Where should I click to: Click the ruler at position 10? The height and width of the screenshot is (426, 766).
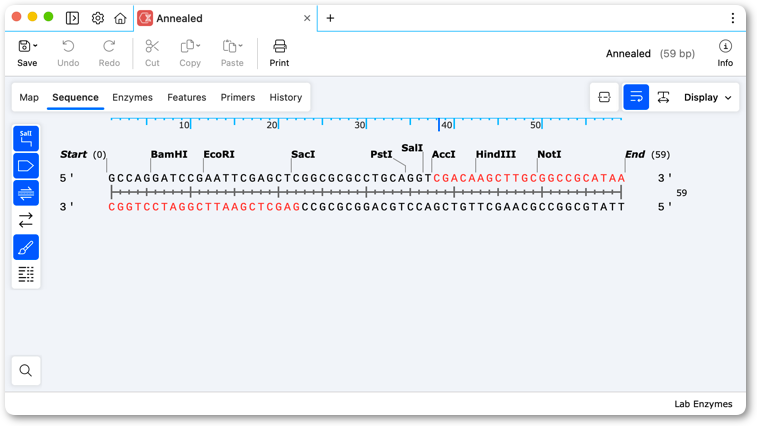184,125
